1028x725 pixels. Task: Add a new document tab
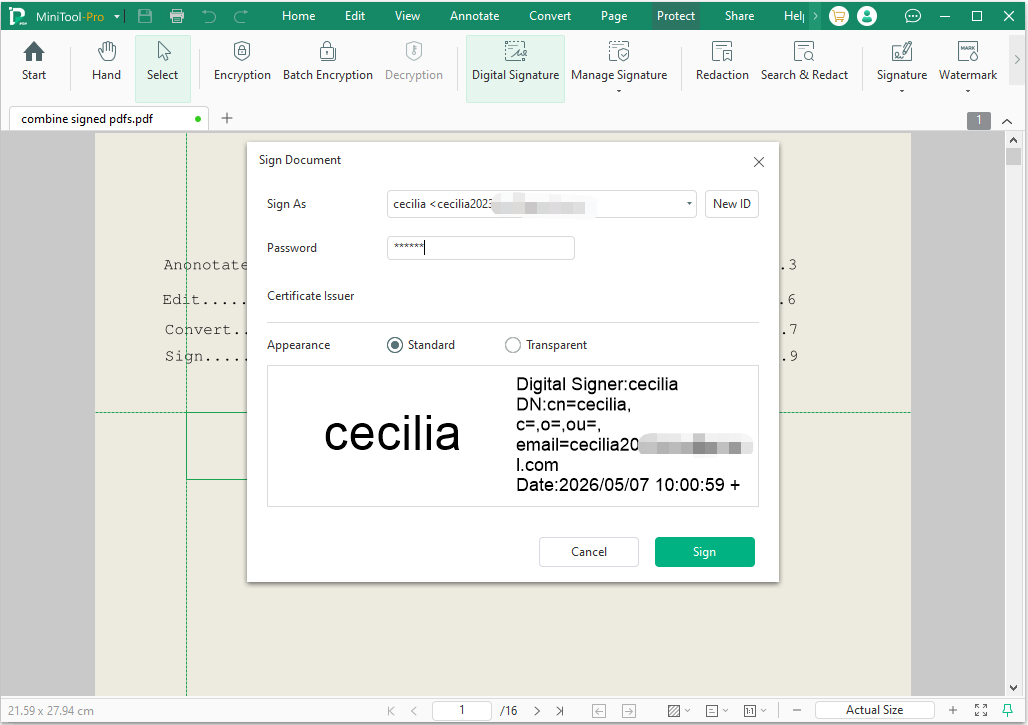tap(227, 118)
